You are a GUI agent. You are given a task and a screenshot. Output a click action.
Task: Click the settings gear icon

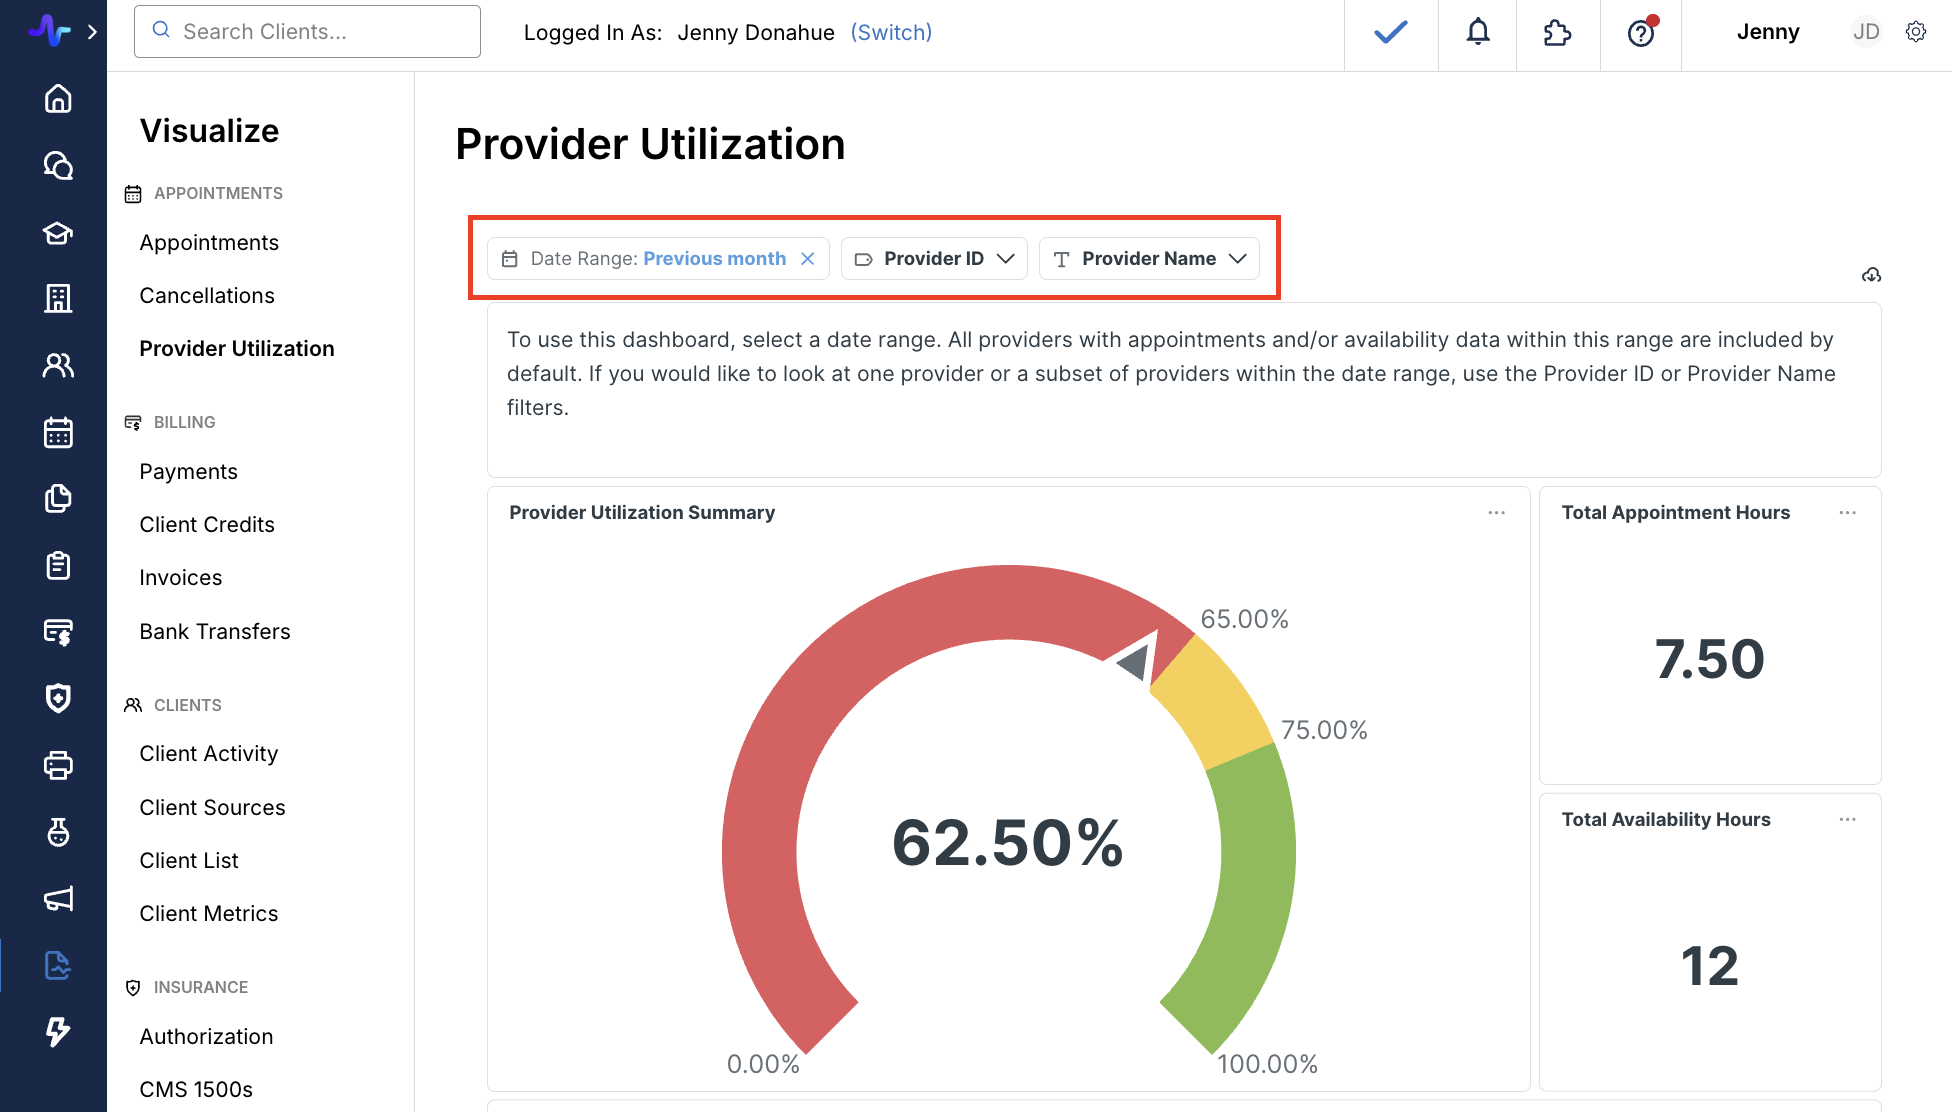[x=1915, y=32]
